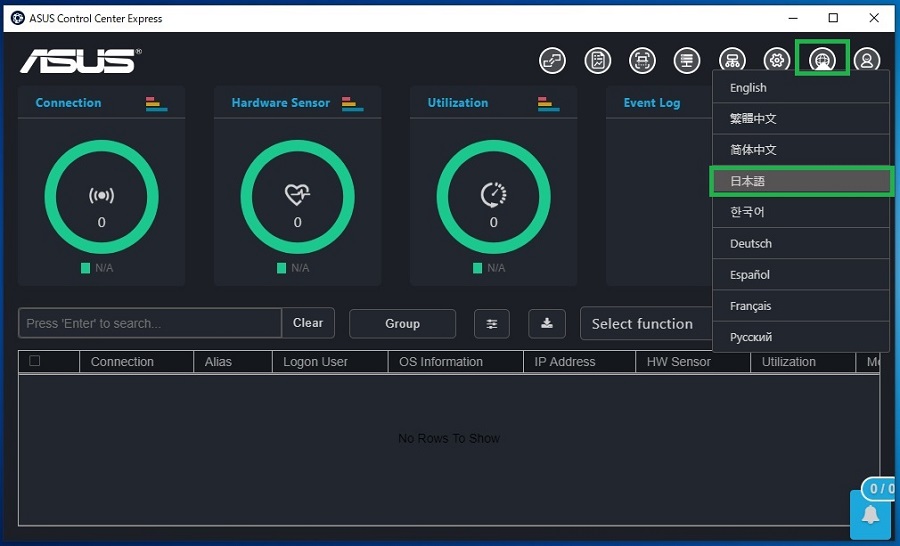Screen dimensions: 900x546
Task: Choose 日本語 from the language menu
Action: (801, 181)
